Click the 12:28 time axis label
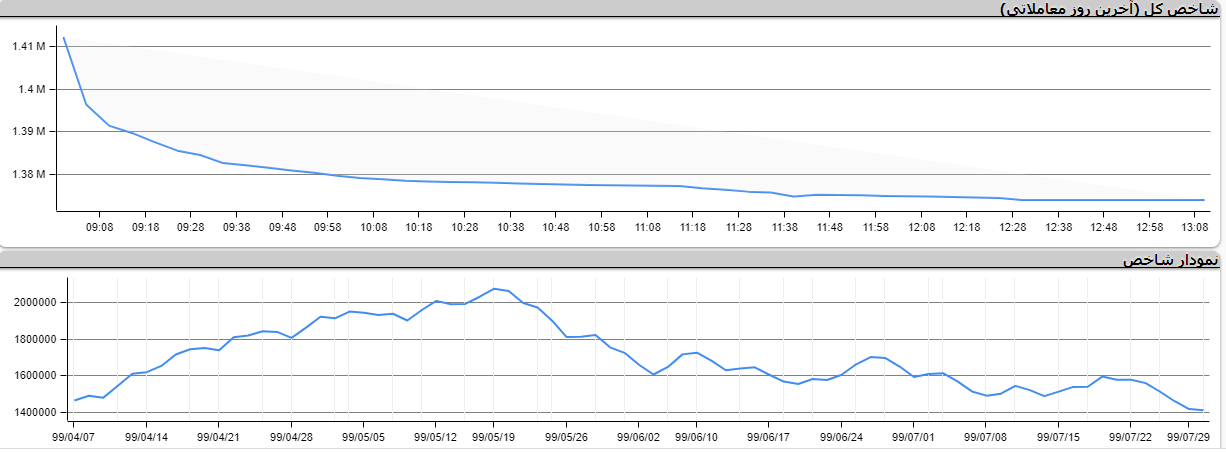This screenshot has width=1226, height=452. pos(1012,227)
